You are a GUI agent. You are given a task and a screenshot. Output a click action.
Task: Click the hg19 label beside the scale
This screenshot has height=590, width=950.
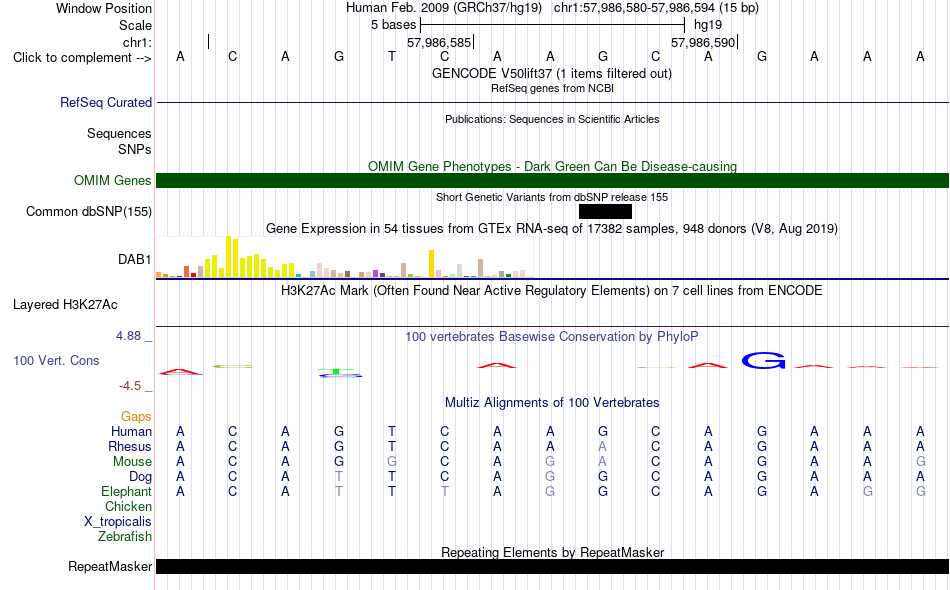708,25
